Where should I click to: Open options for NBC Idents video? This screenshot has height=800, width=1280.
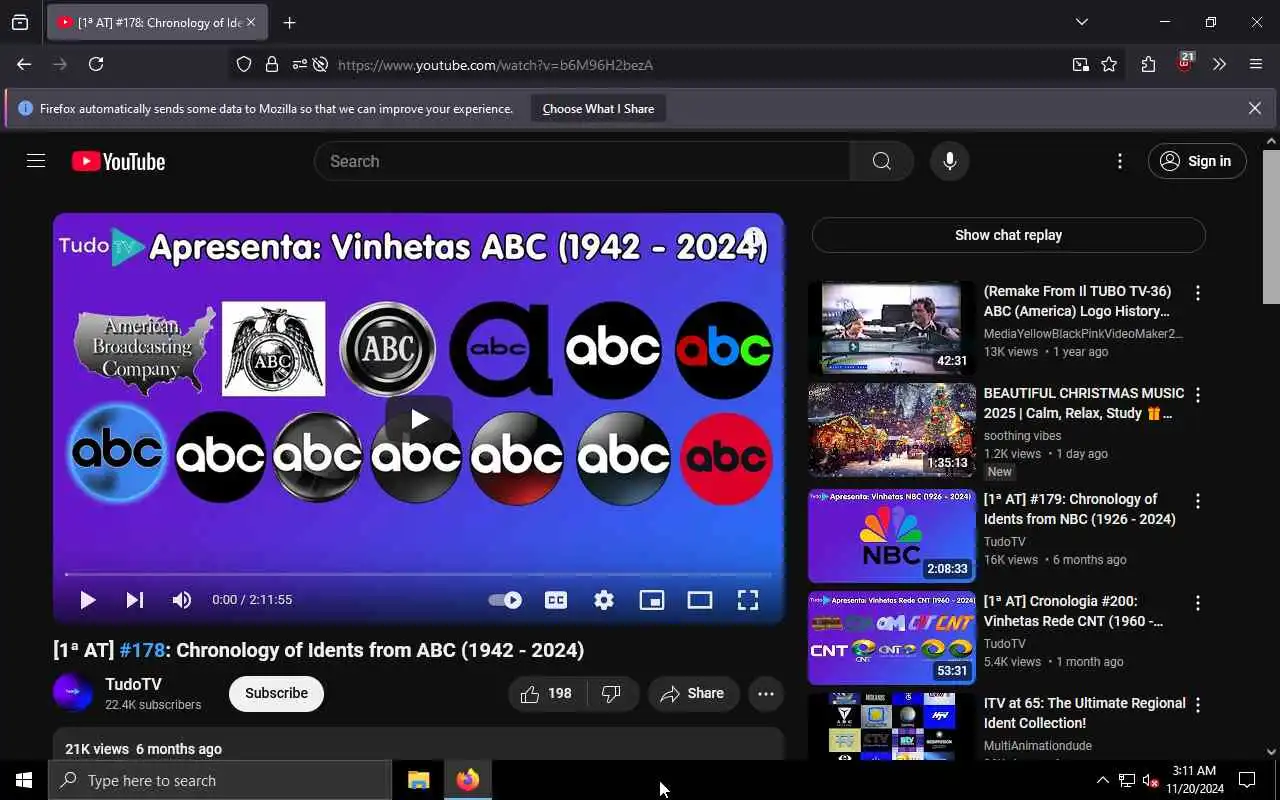tap(1197, 501)
